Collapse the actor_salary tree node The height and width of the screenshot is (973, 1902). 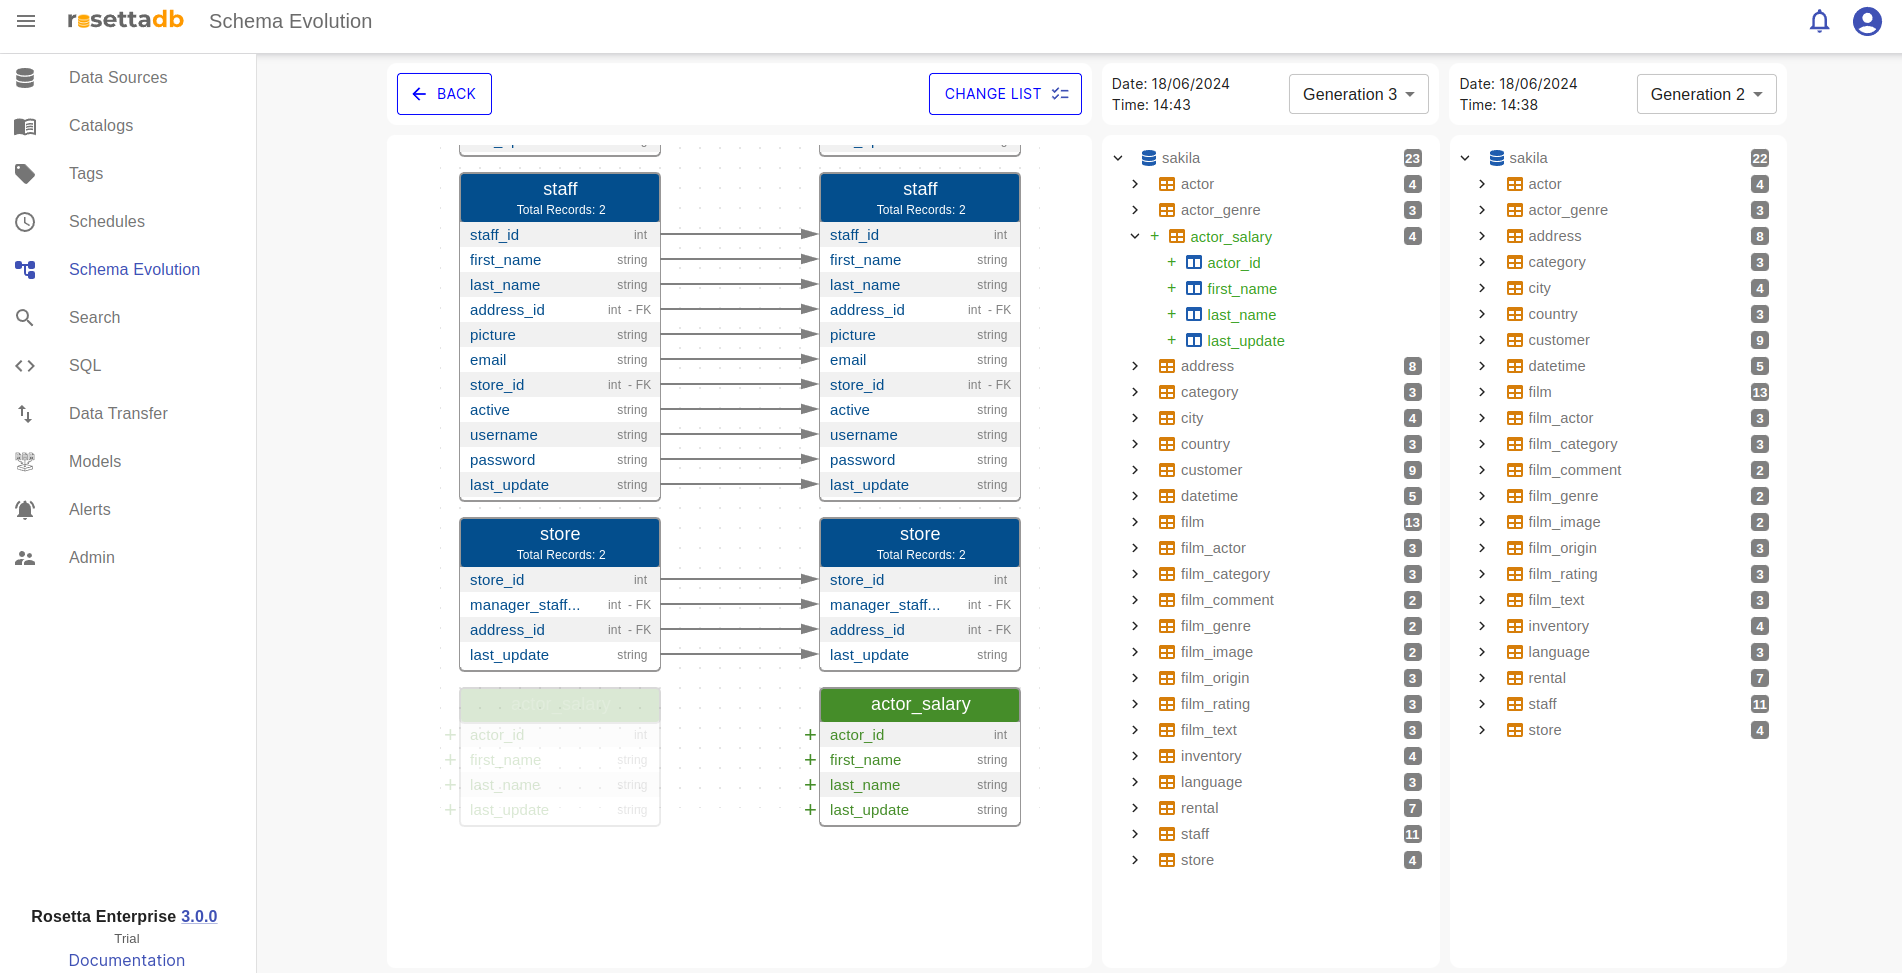pos(1134,237)
